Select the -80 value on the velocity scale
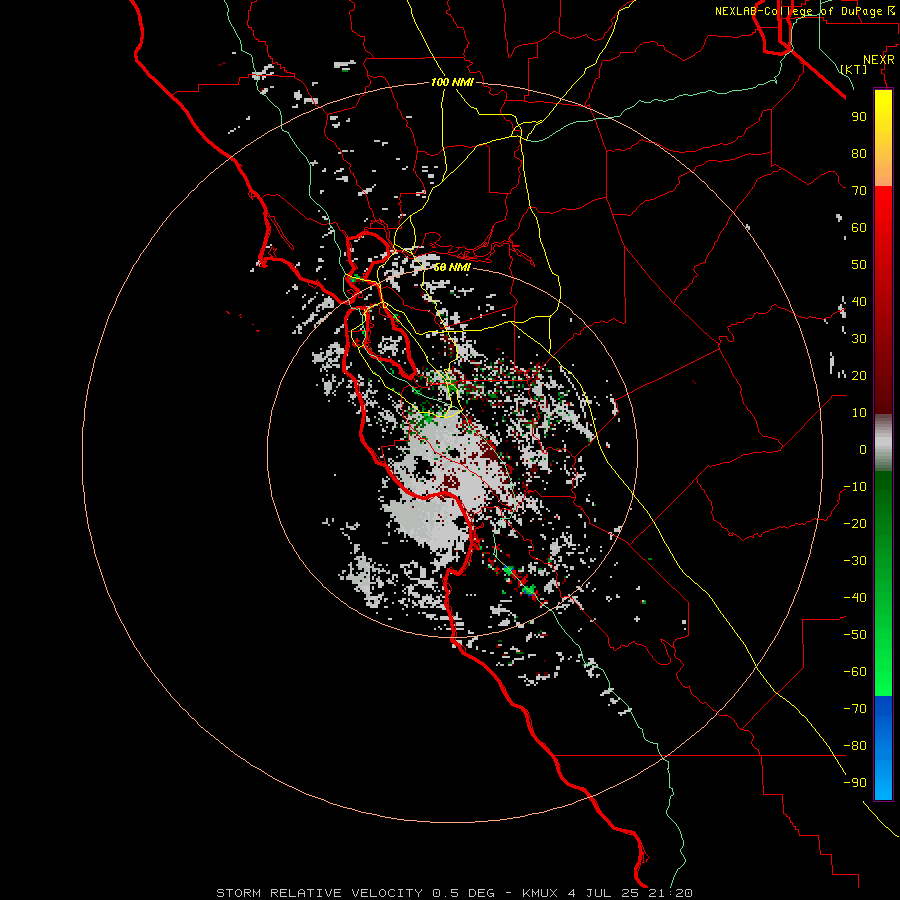The width and height of the screenshot is (900, 900). point(855,746)
